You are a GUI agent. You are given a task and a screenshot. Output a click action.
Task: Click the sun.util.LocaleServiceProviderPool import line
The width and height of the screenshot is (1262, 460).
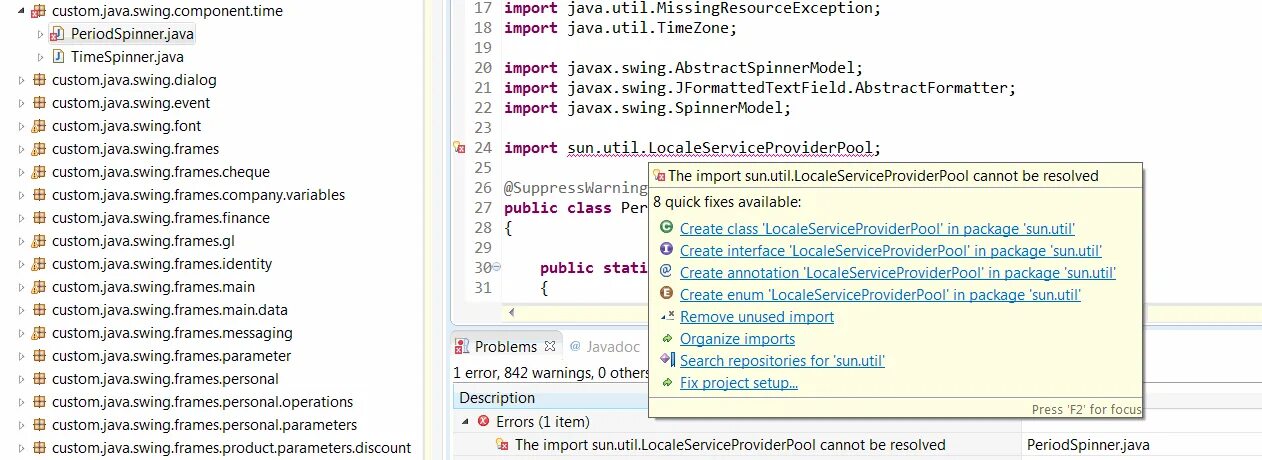coord(692,148)
